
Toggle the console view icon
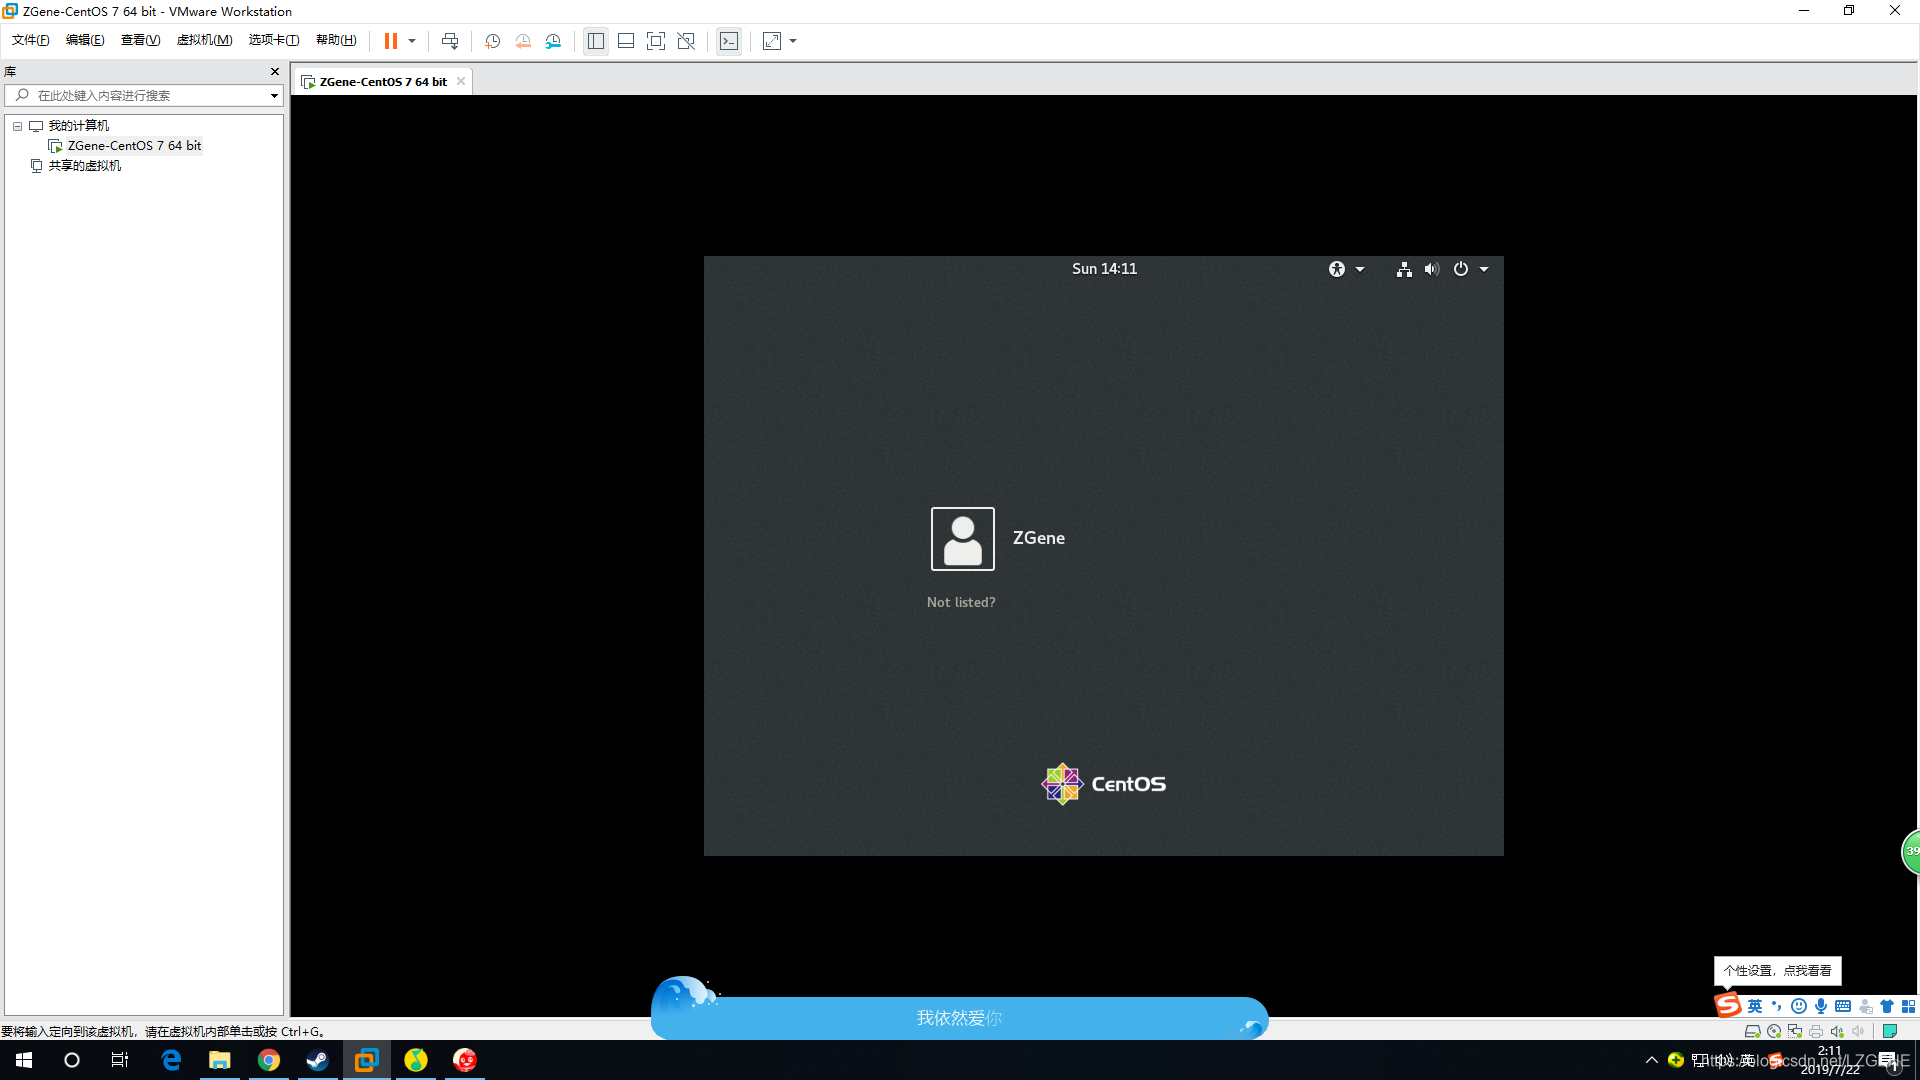tap(729, 41)
